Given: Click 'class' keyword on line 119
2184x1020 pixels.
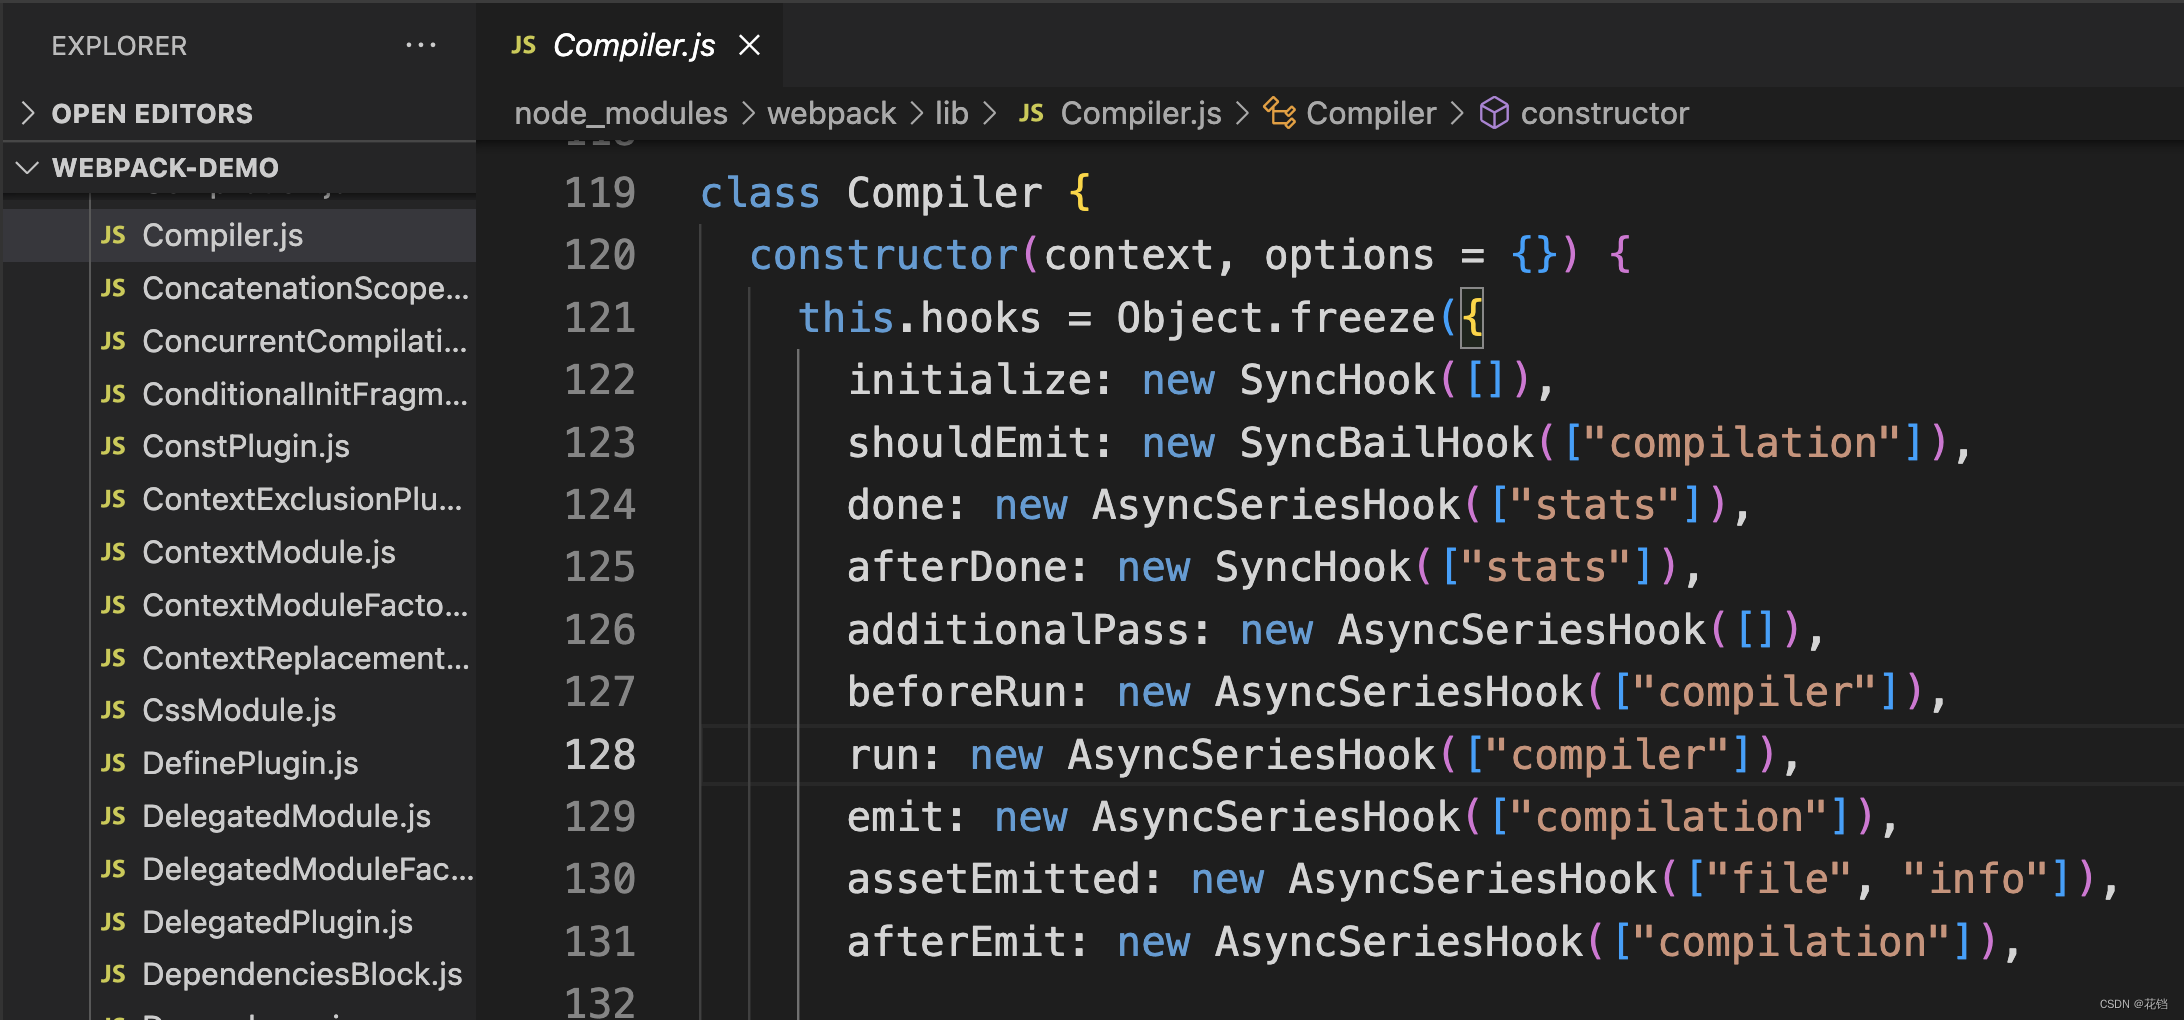Looking at the screenshot, I should point(760,193).
